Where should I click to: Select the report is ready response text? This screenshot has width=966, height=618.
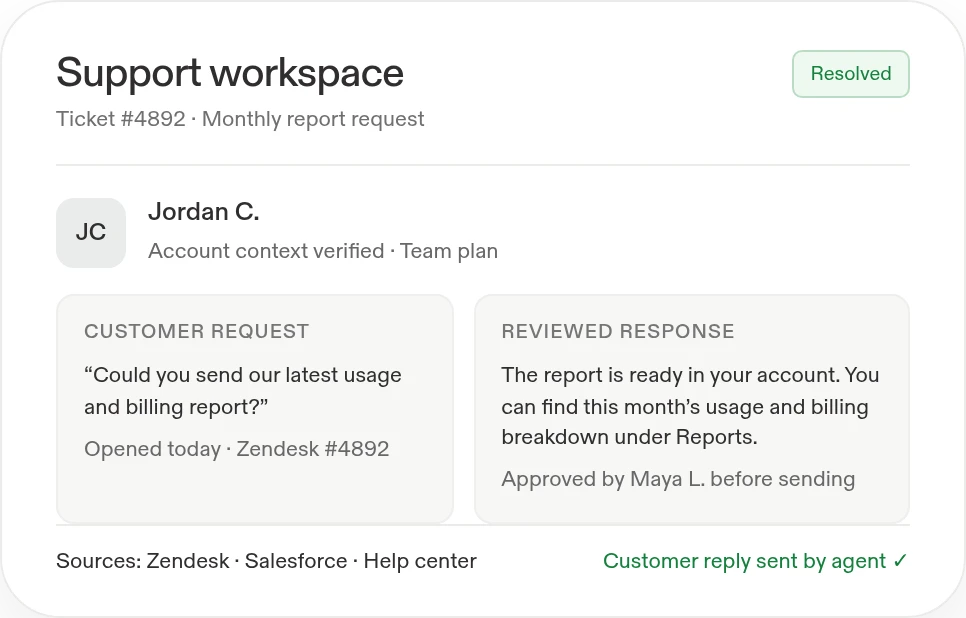pos(690,406)
